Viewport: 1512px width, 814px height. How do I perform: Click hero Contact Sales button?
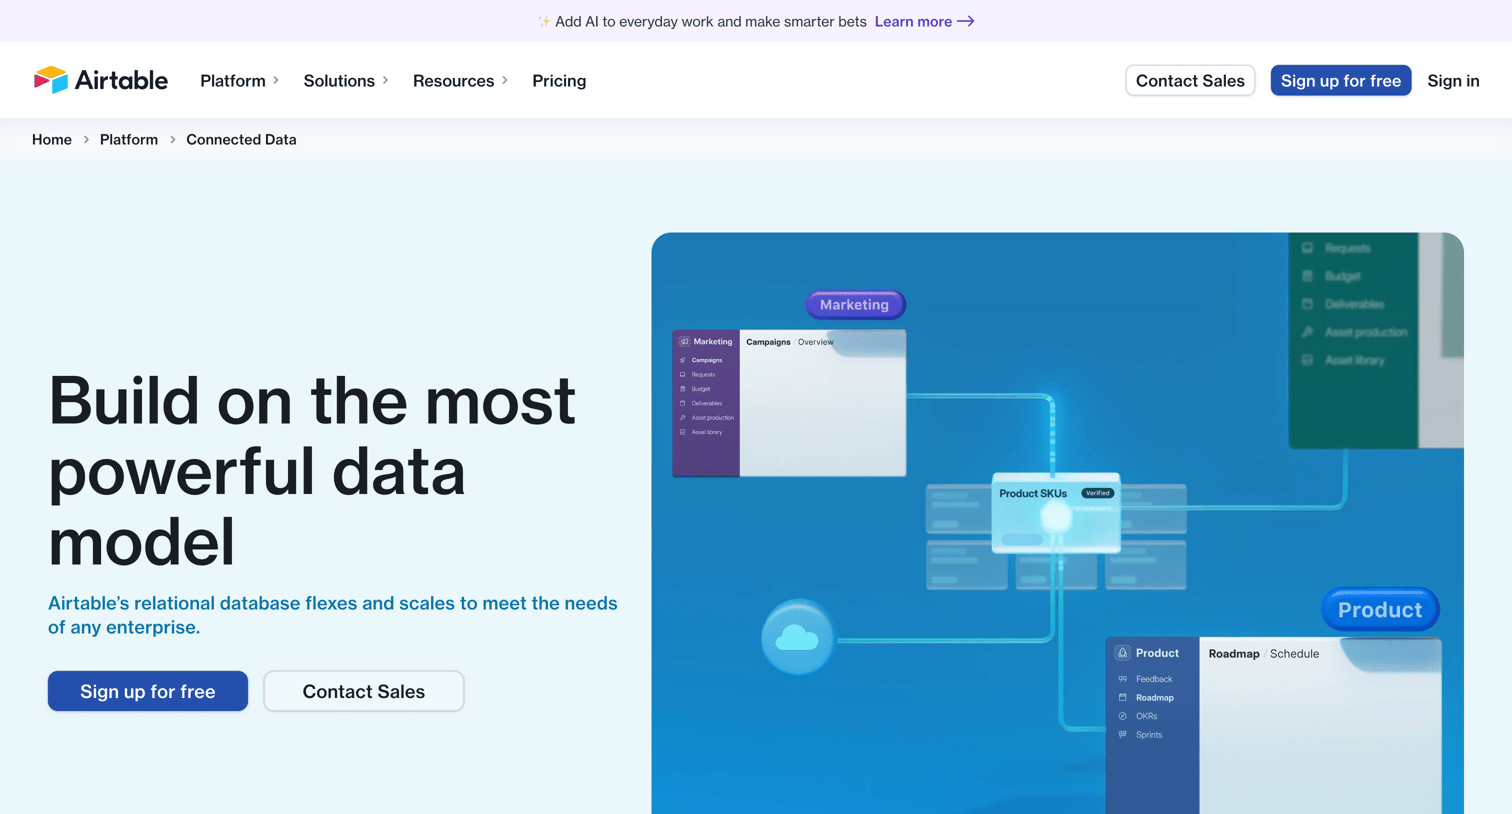364,691
